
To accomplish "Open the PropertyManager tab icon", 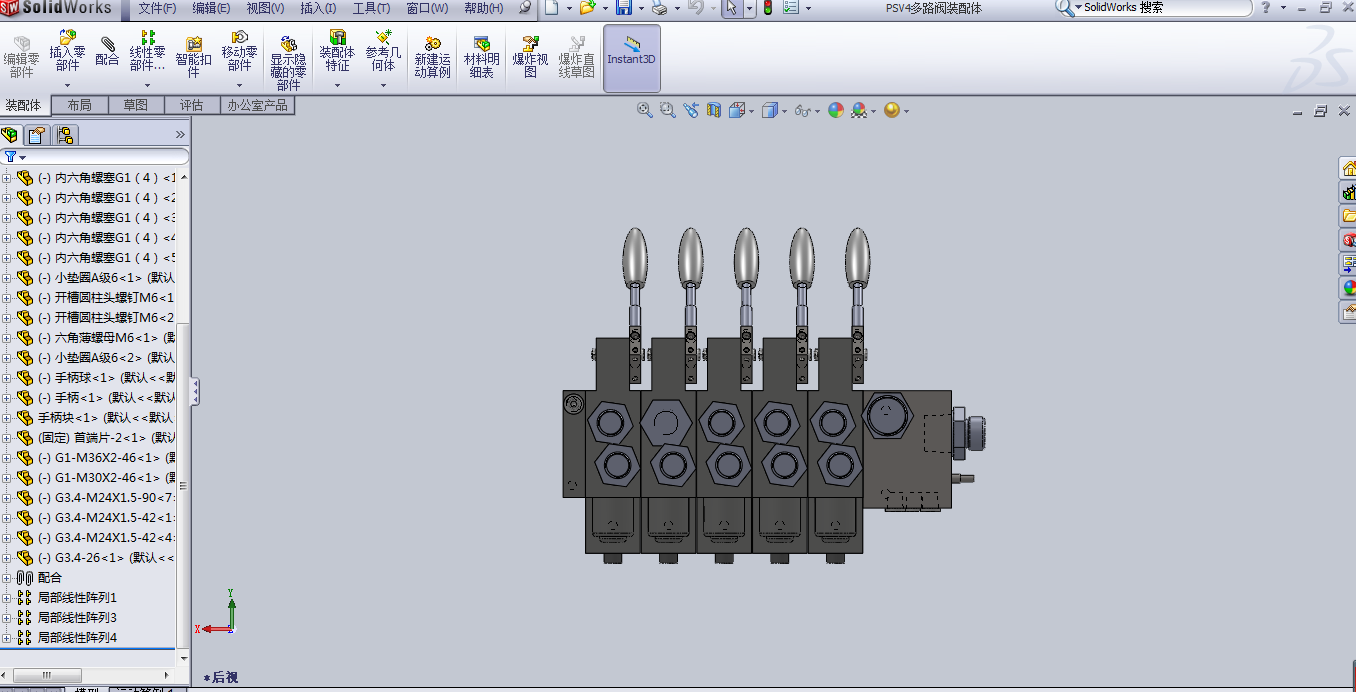I will click(x=37, y=135).
